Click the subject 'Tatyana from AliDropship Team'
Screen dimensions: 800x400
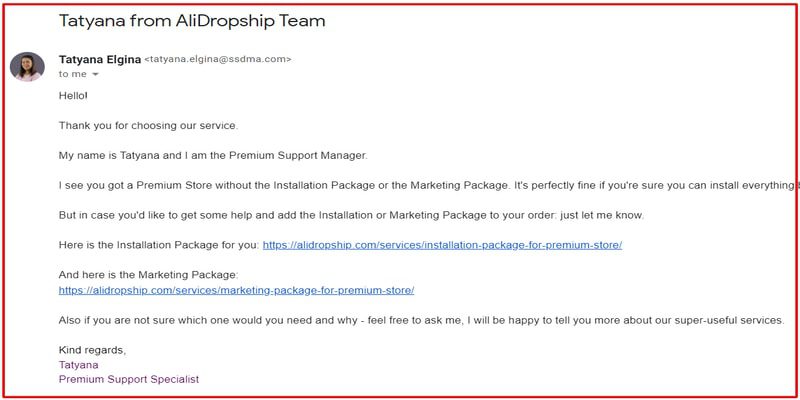[x=192, y=21]
